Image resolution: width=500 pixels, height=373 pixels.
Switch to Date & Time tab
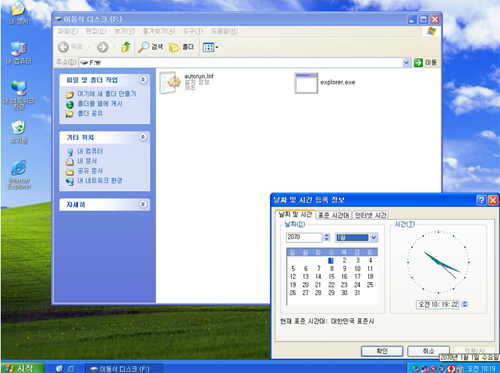[x=295, y=215]
